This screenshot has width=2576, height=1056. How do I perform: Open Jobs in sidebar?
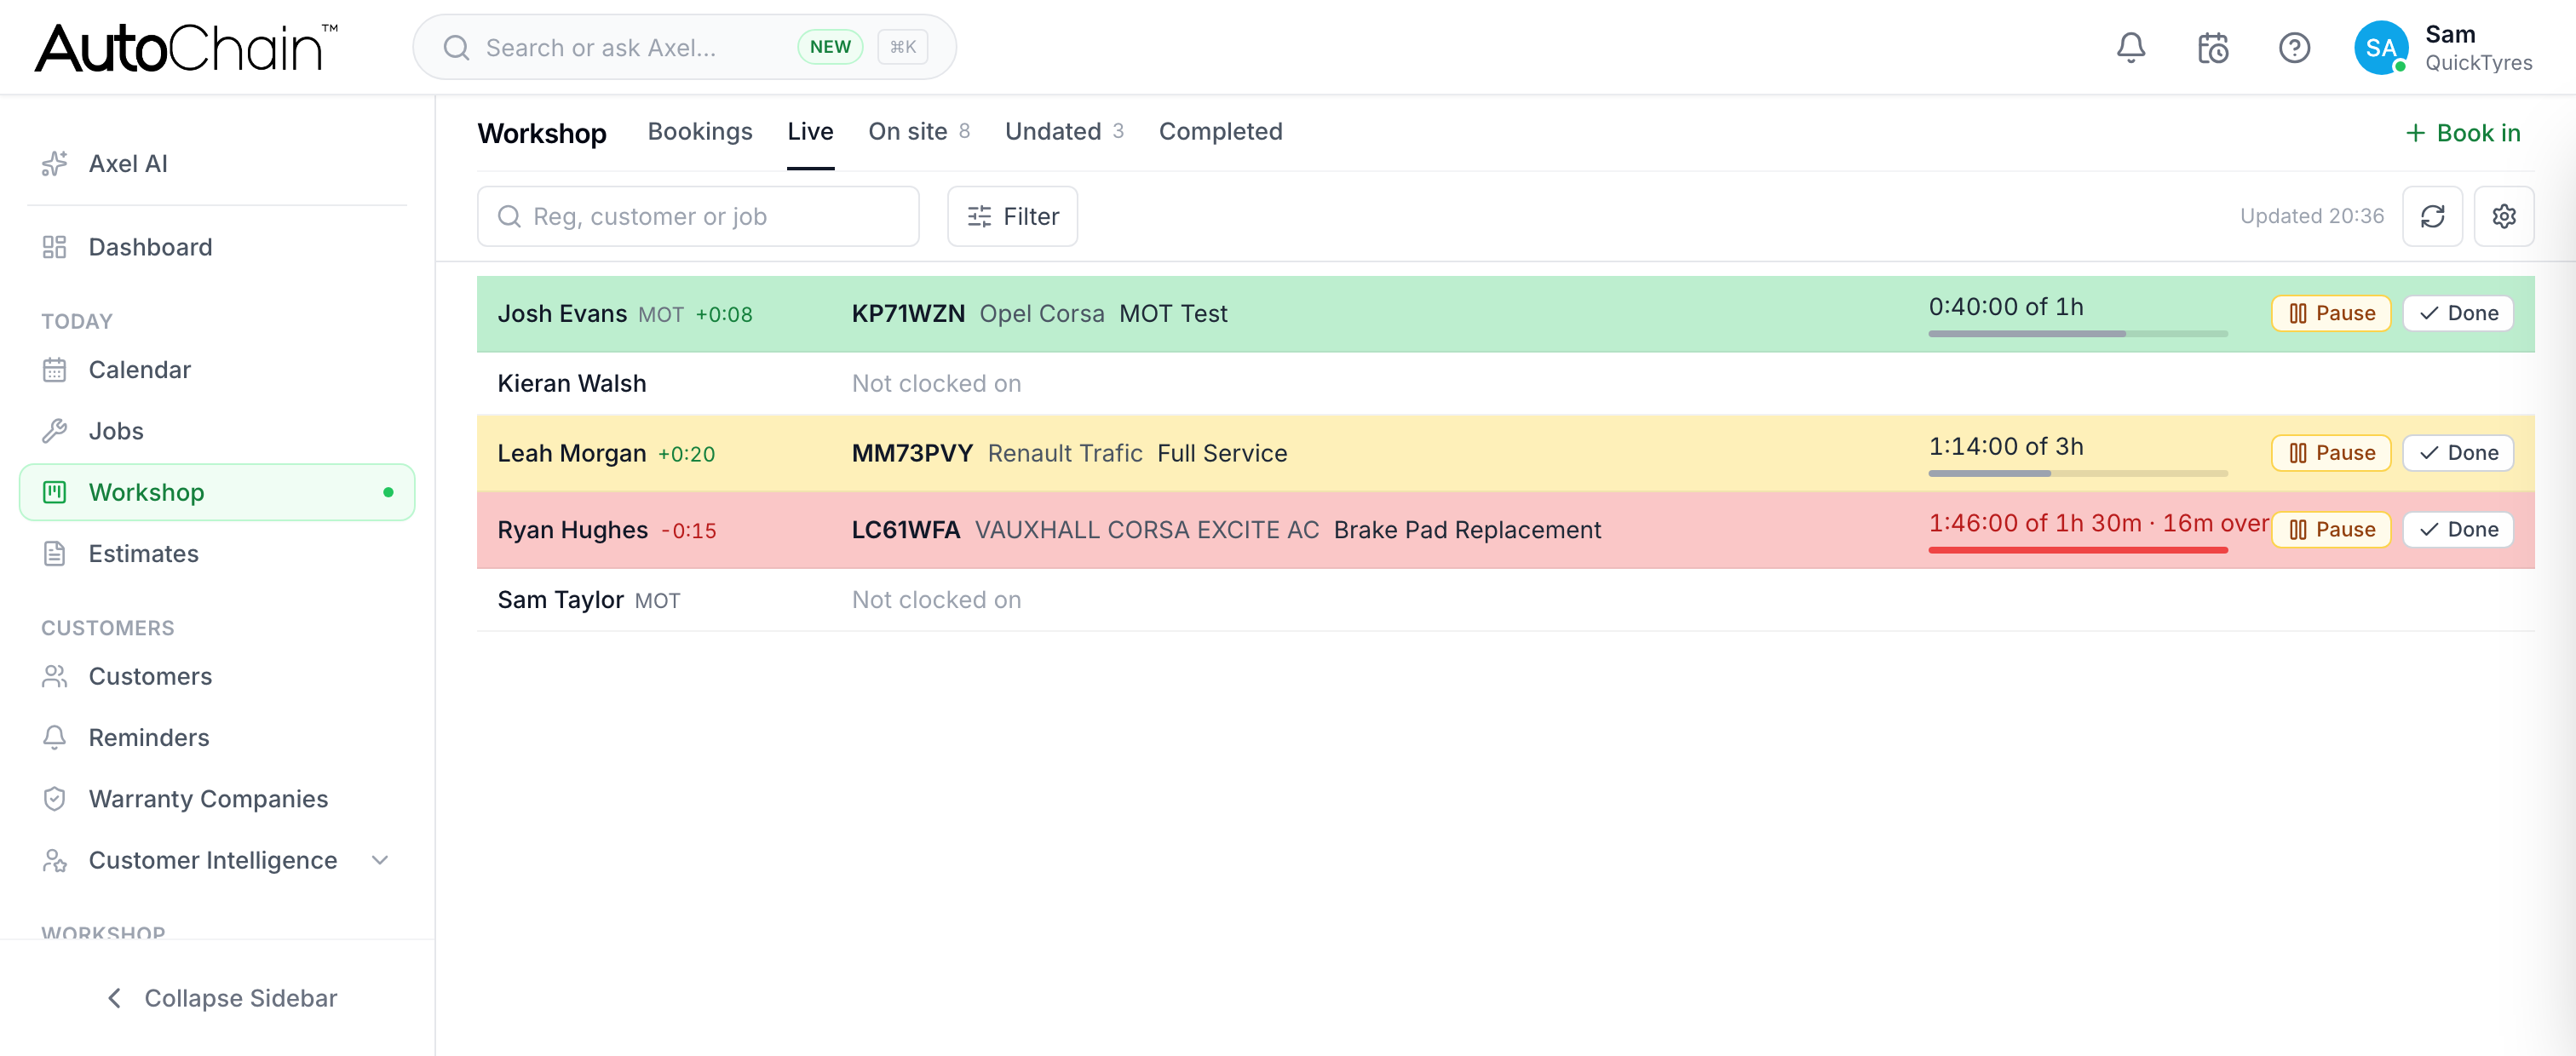click(x=217, y=431)
